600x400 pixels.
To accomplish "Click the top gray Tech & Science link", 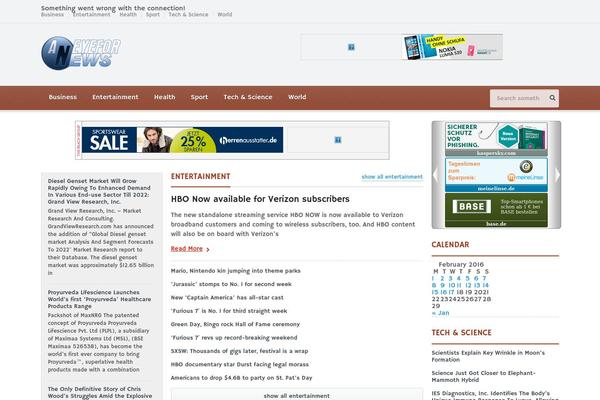I will coord(188,15).
